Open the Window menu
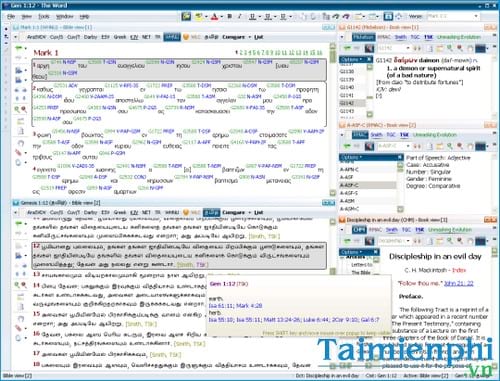 pos(64,16)
